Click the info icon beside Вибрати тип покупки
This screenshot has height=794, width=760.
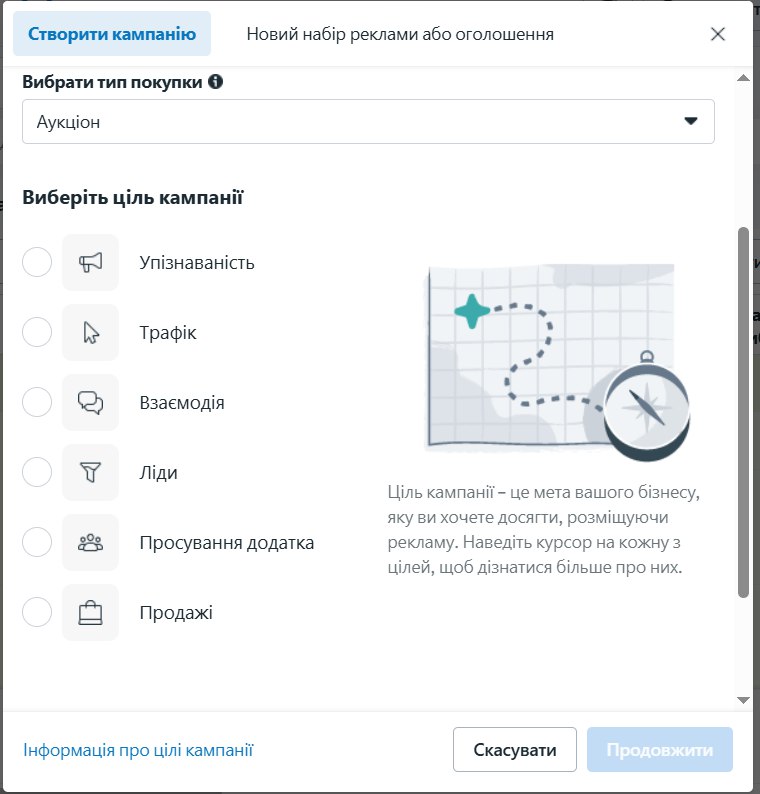215,82
